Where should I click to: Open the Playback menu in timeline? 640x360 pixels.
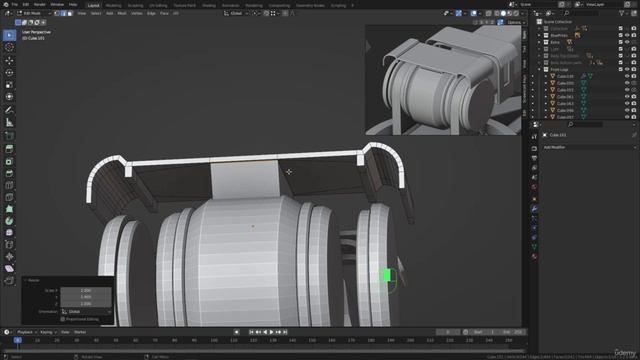click(27, 332)
